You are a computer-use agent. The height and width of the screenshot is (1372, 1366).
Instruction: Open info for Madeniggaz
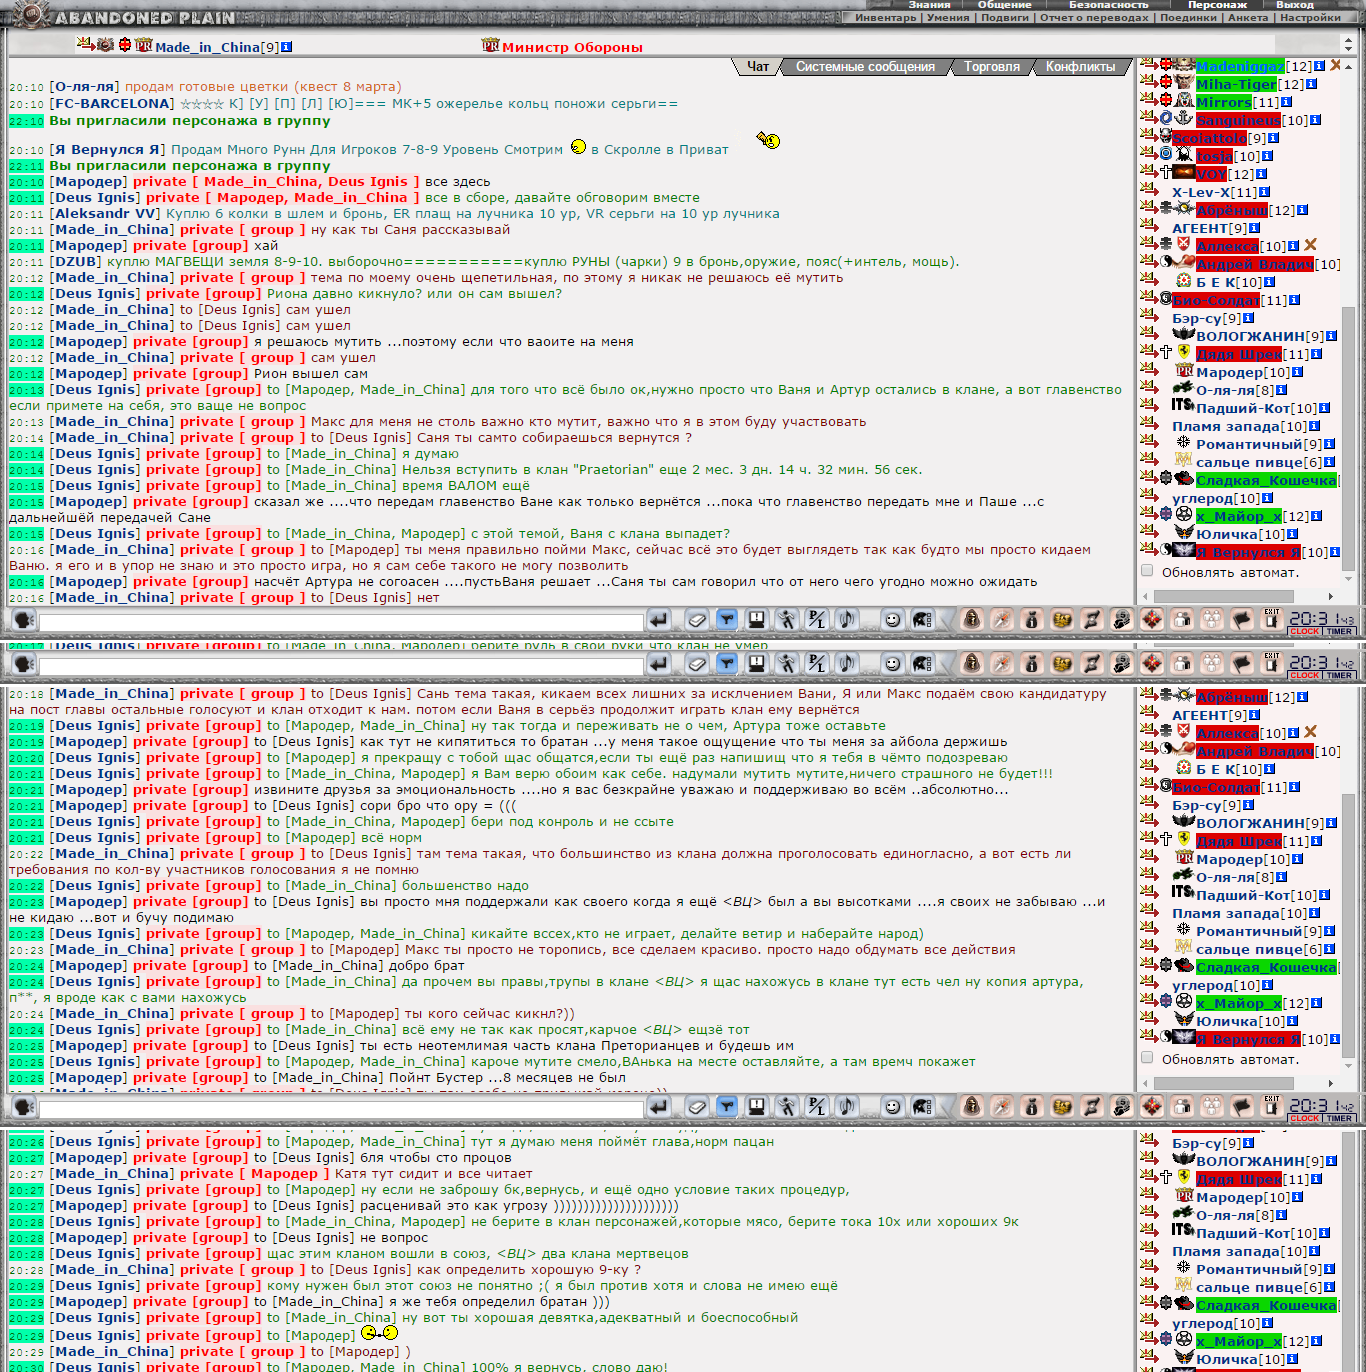[x=1319, y=66]
